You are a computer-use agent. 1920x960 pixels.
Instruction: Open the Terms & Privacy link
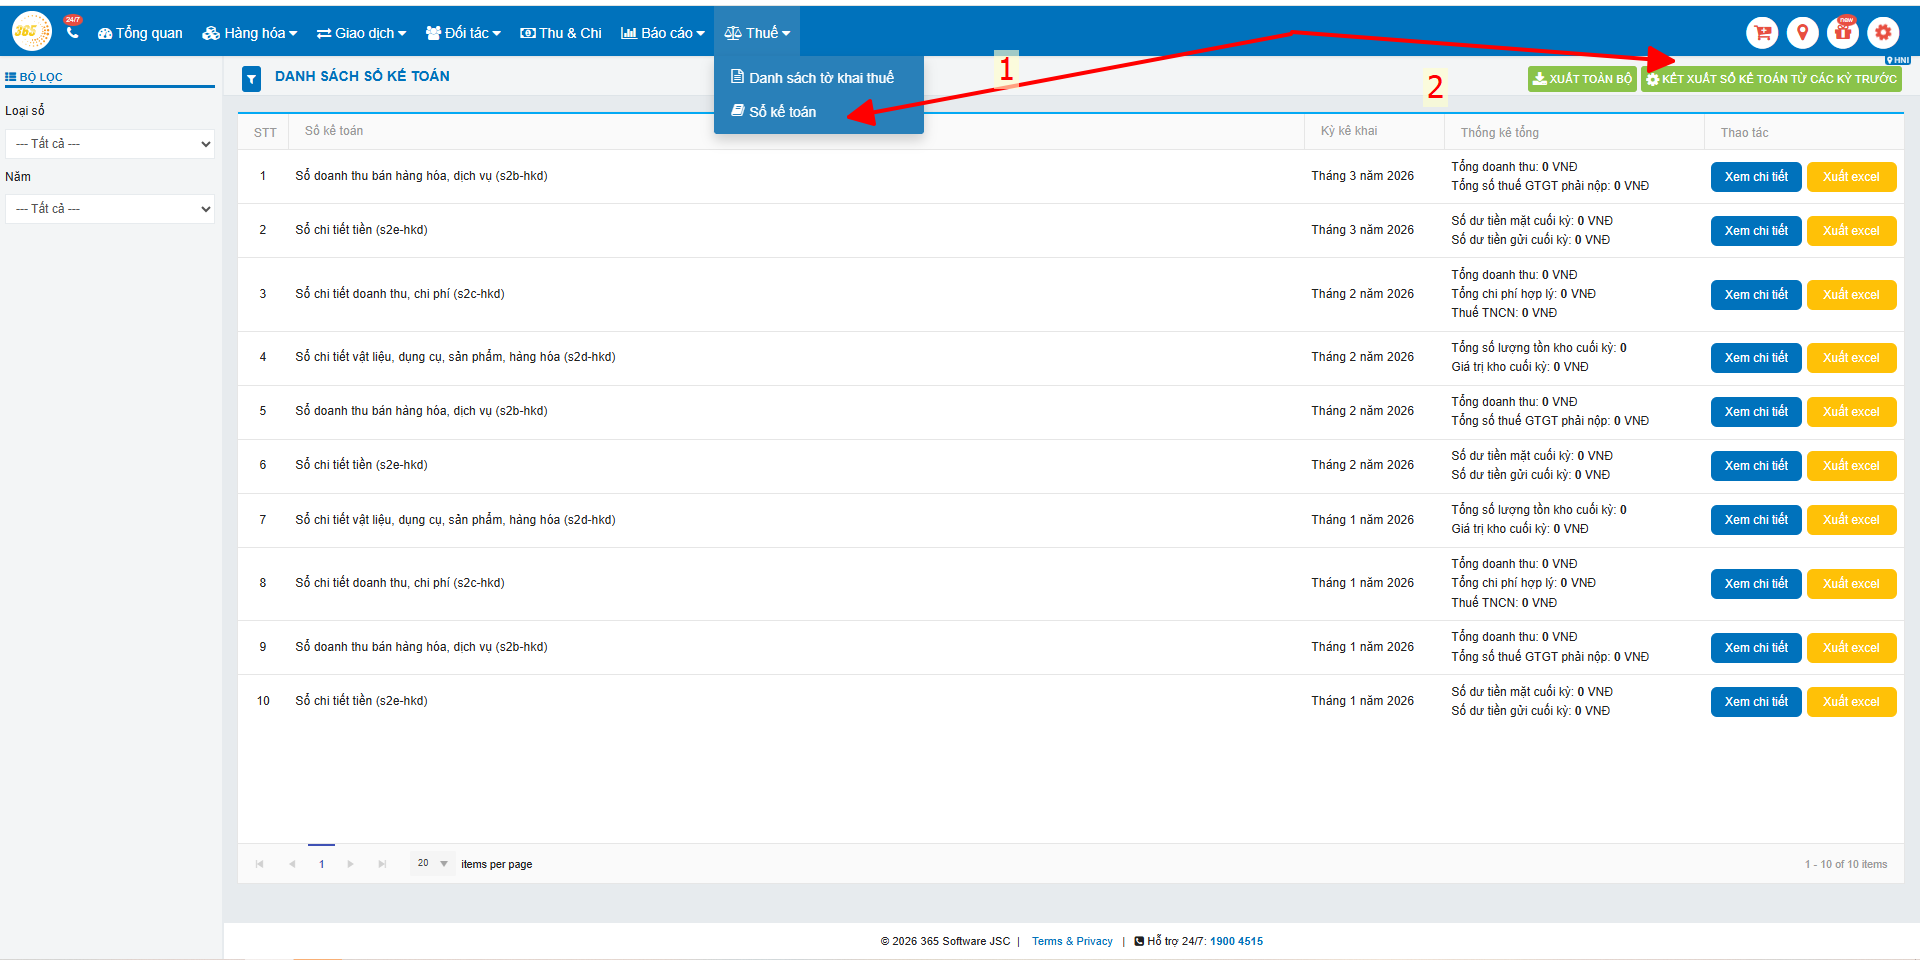tap(1072, 941)
